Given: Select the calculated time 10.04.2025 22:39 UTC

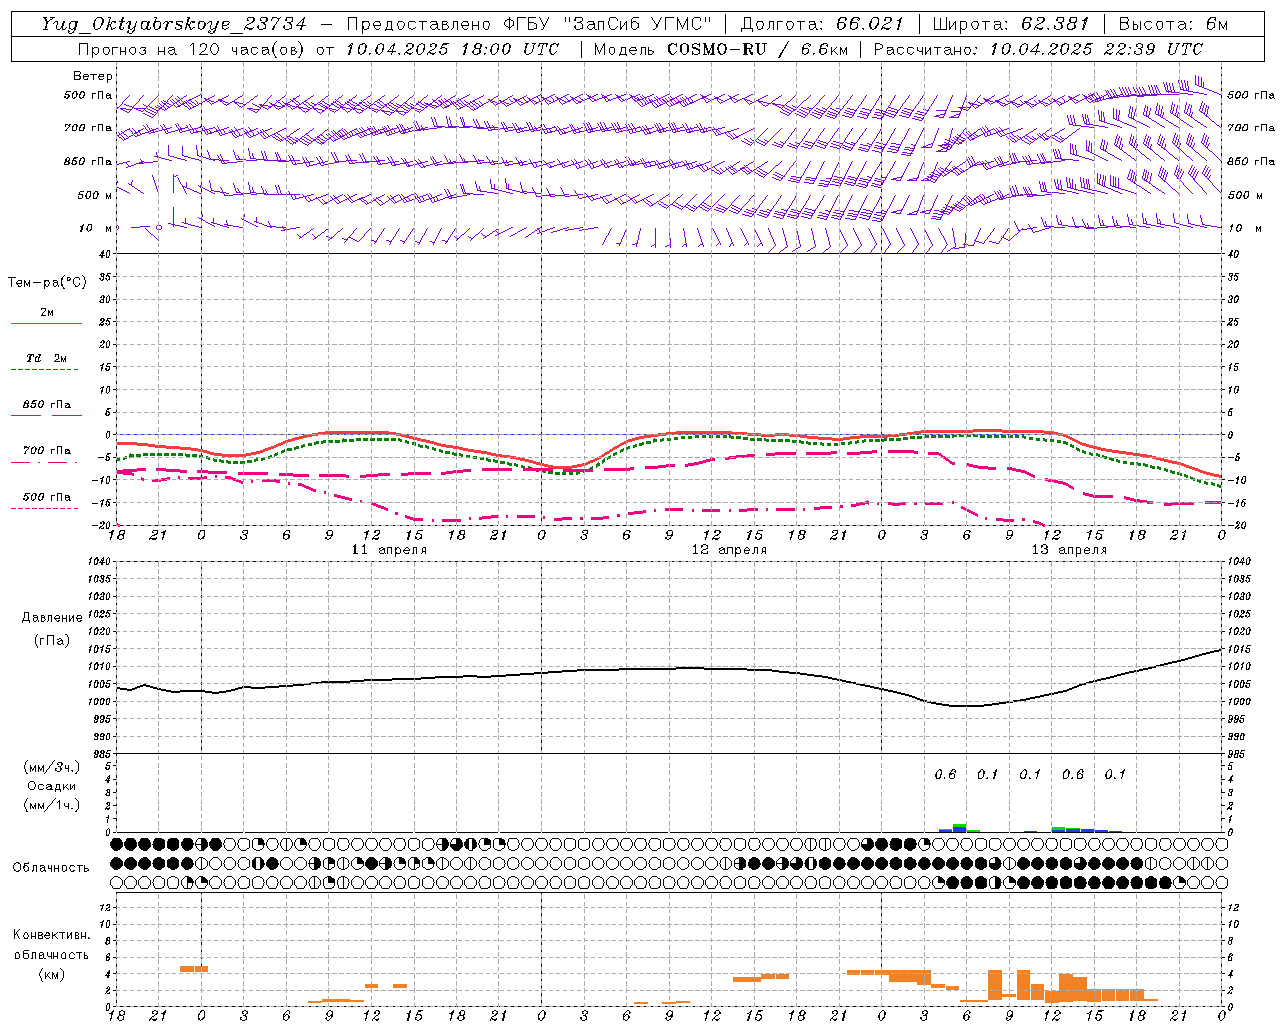Looking at the screenshot, I should (x=1096, y=49).
